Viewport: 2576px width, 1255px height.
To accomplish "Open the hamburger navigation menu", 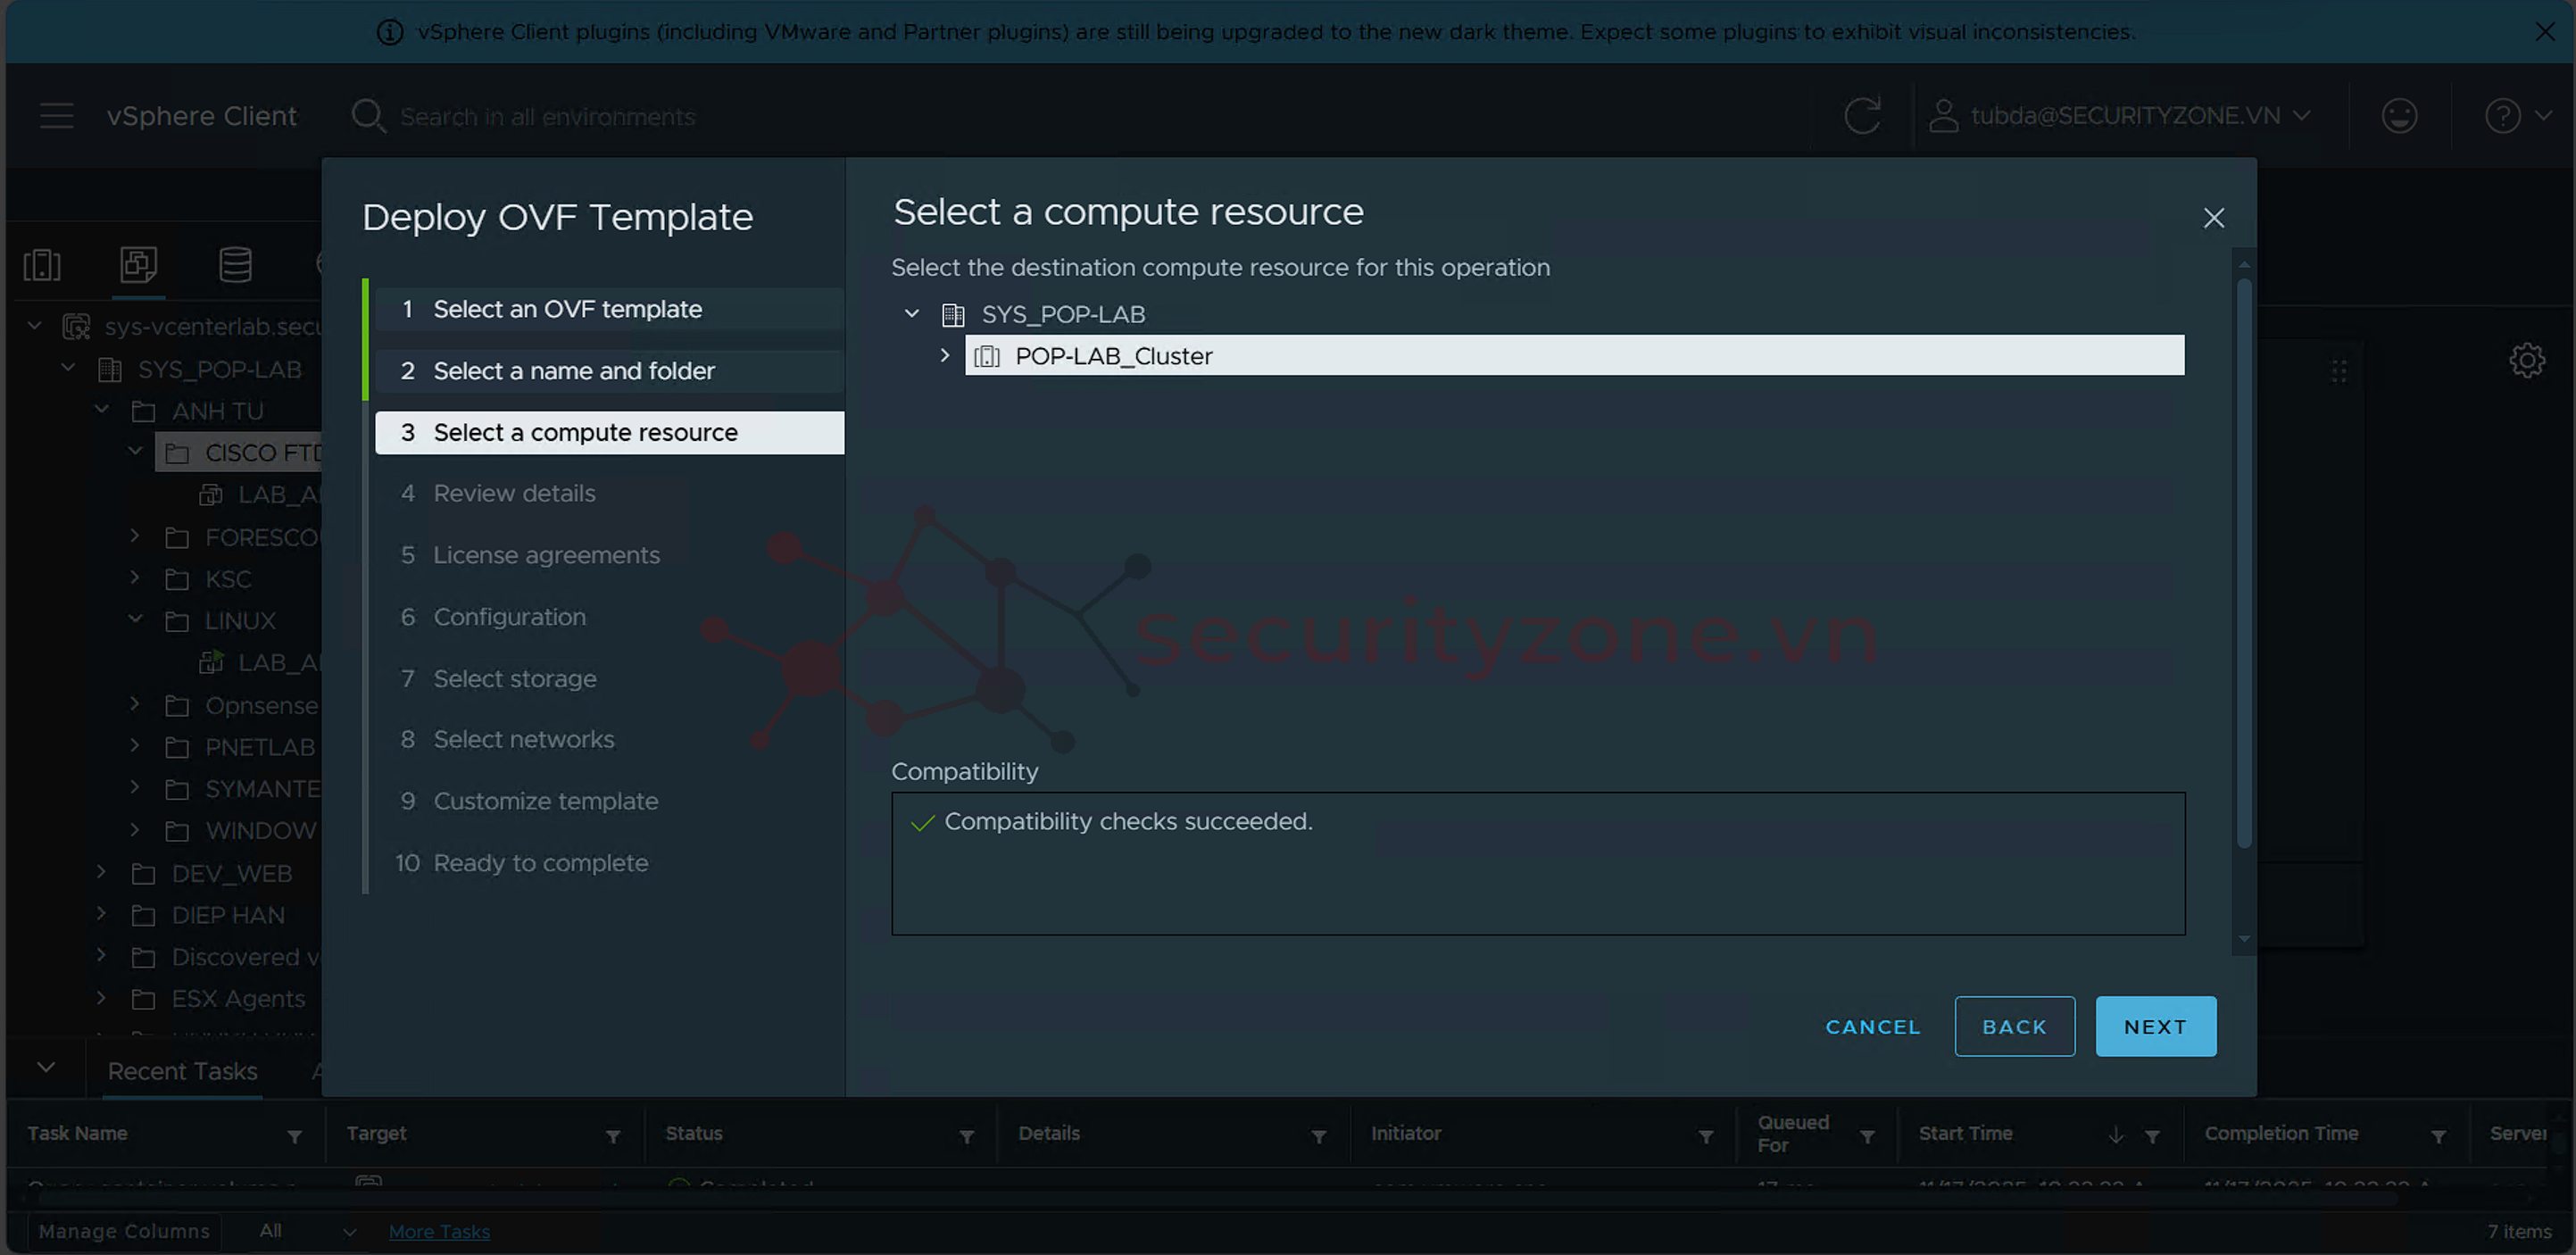I will point(57,116).
